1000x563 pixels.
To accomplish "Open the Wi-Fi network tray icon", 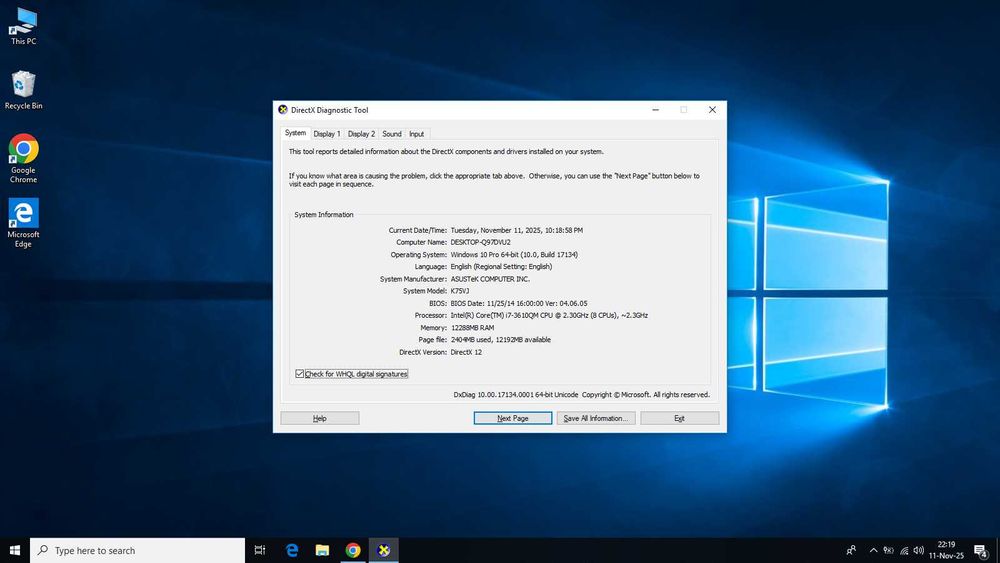I will 904,550.
